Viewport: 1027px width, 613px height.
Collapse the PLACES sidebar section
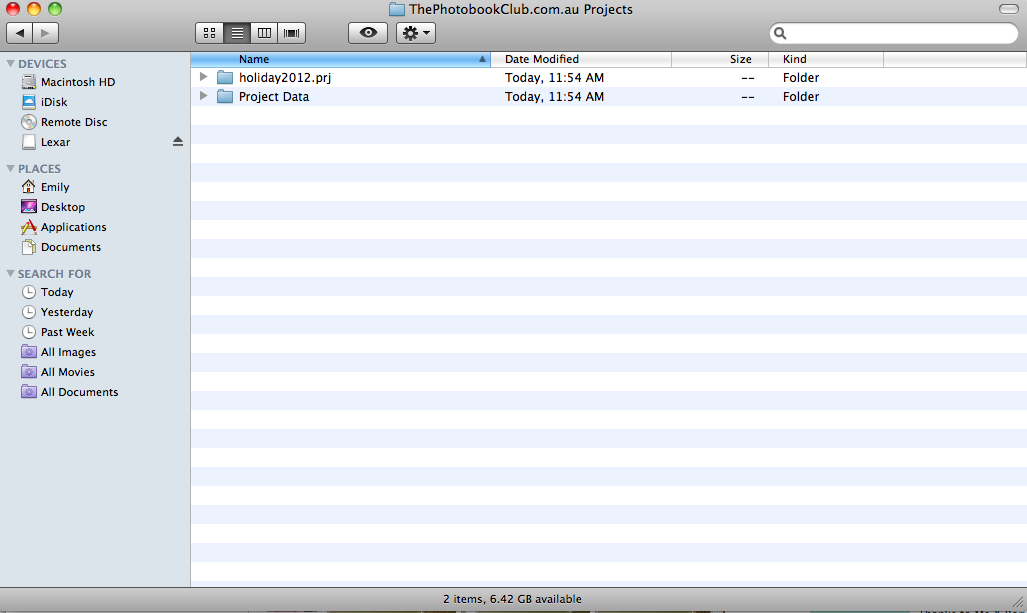pyautogui.click(x=10, y=168)
